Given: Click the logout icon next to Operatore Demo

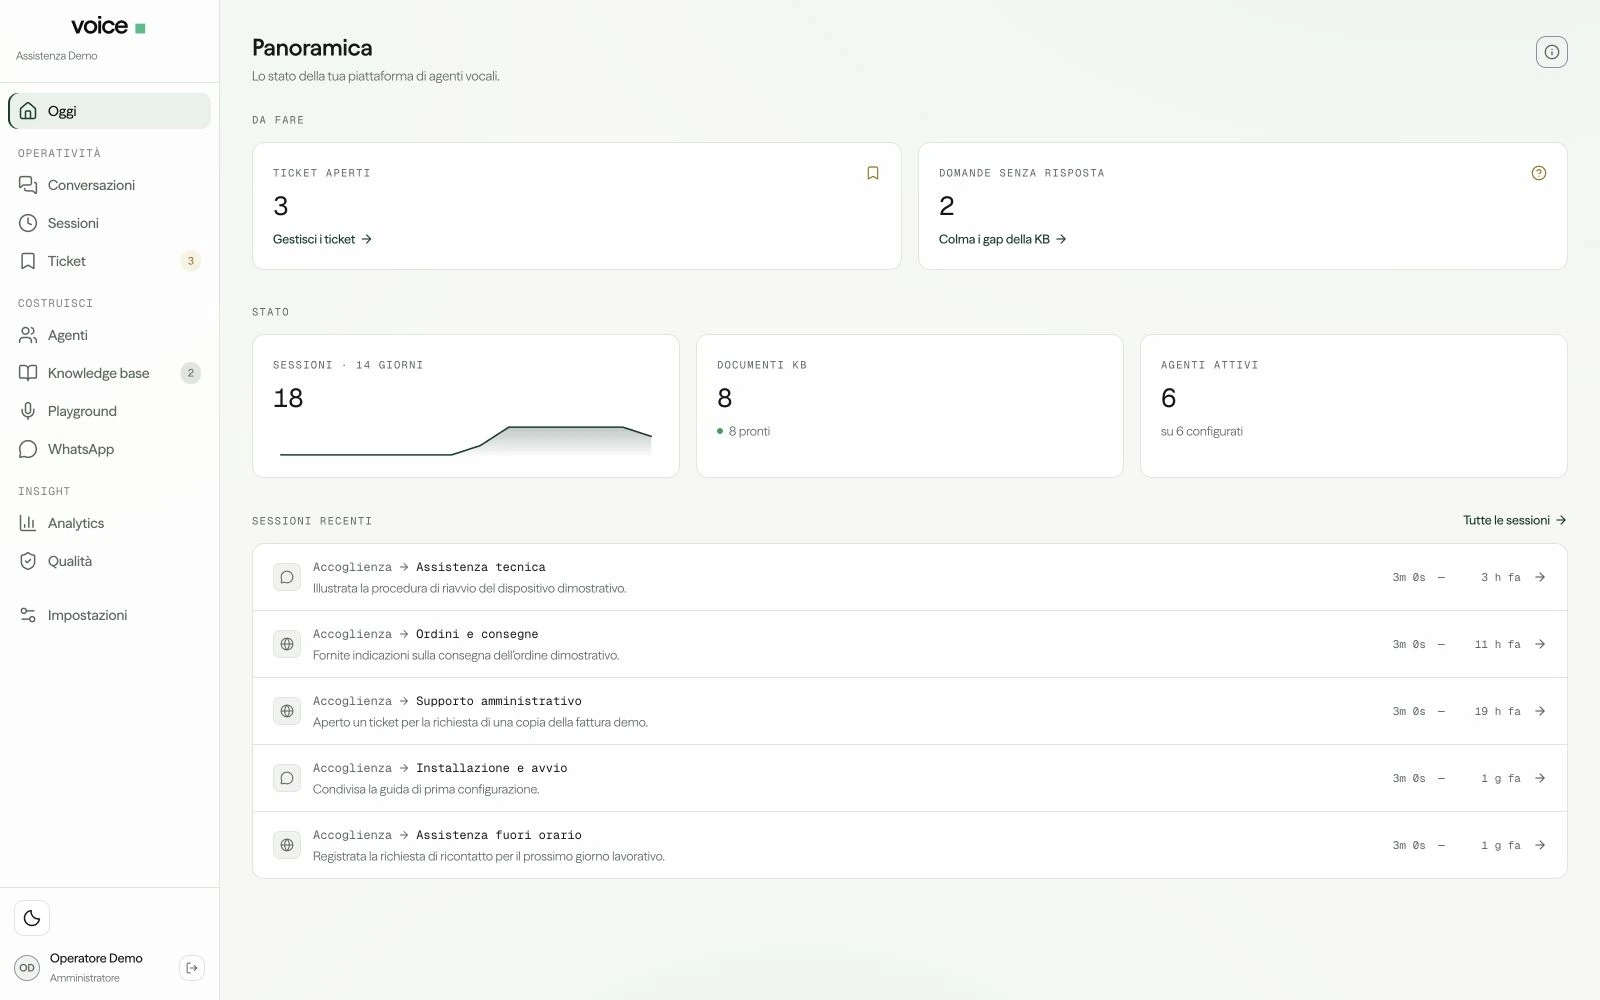Looking at the screenshot, I should (192, 968).
